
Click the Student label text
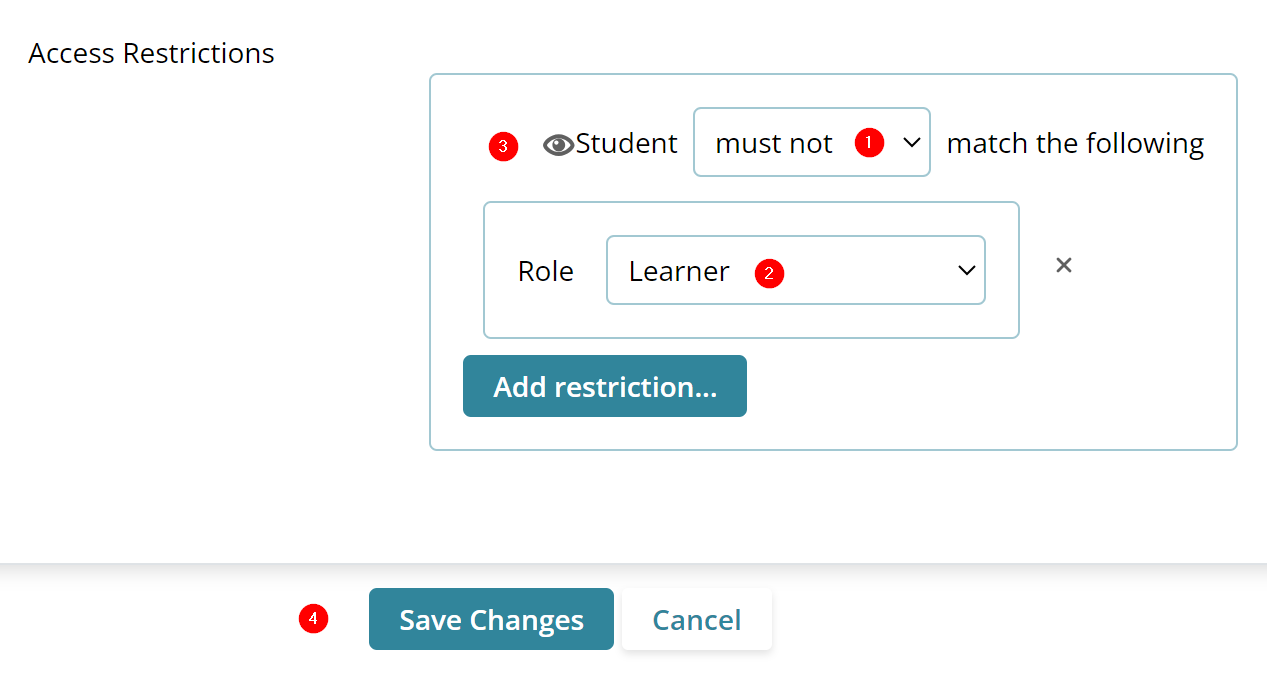(627, 144)
